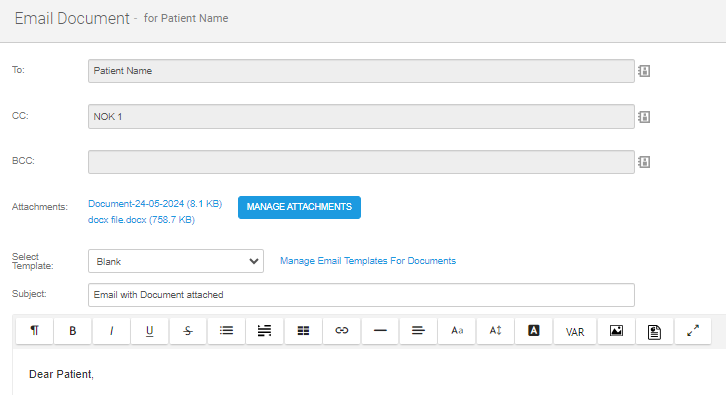Open the docx file.docx attachment
Screen dimensions: 726x395
click(141, 219)
